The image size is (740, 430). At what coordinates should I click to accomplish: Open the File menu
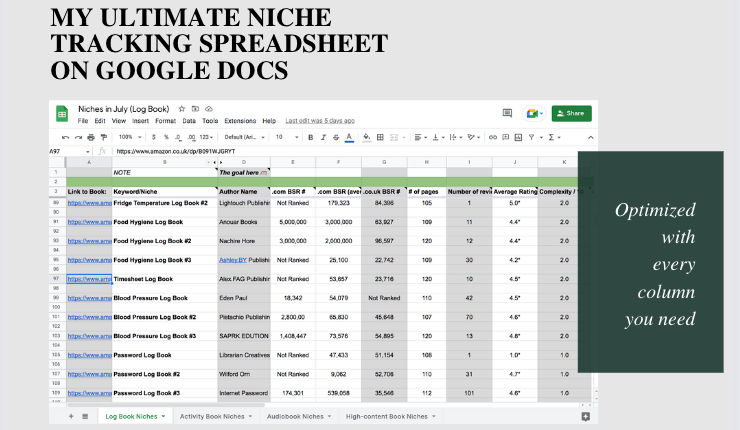tap(83, 121)
